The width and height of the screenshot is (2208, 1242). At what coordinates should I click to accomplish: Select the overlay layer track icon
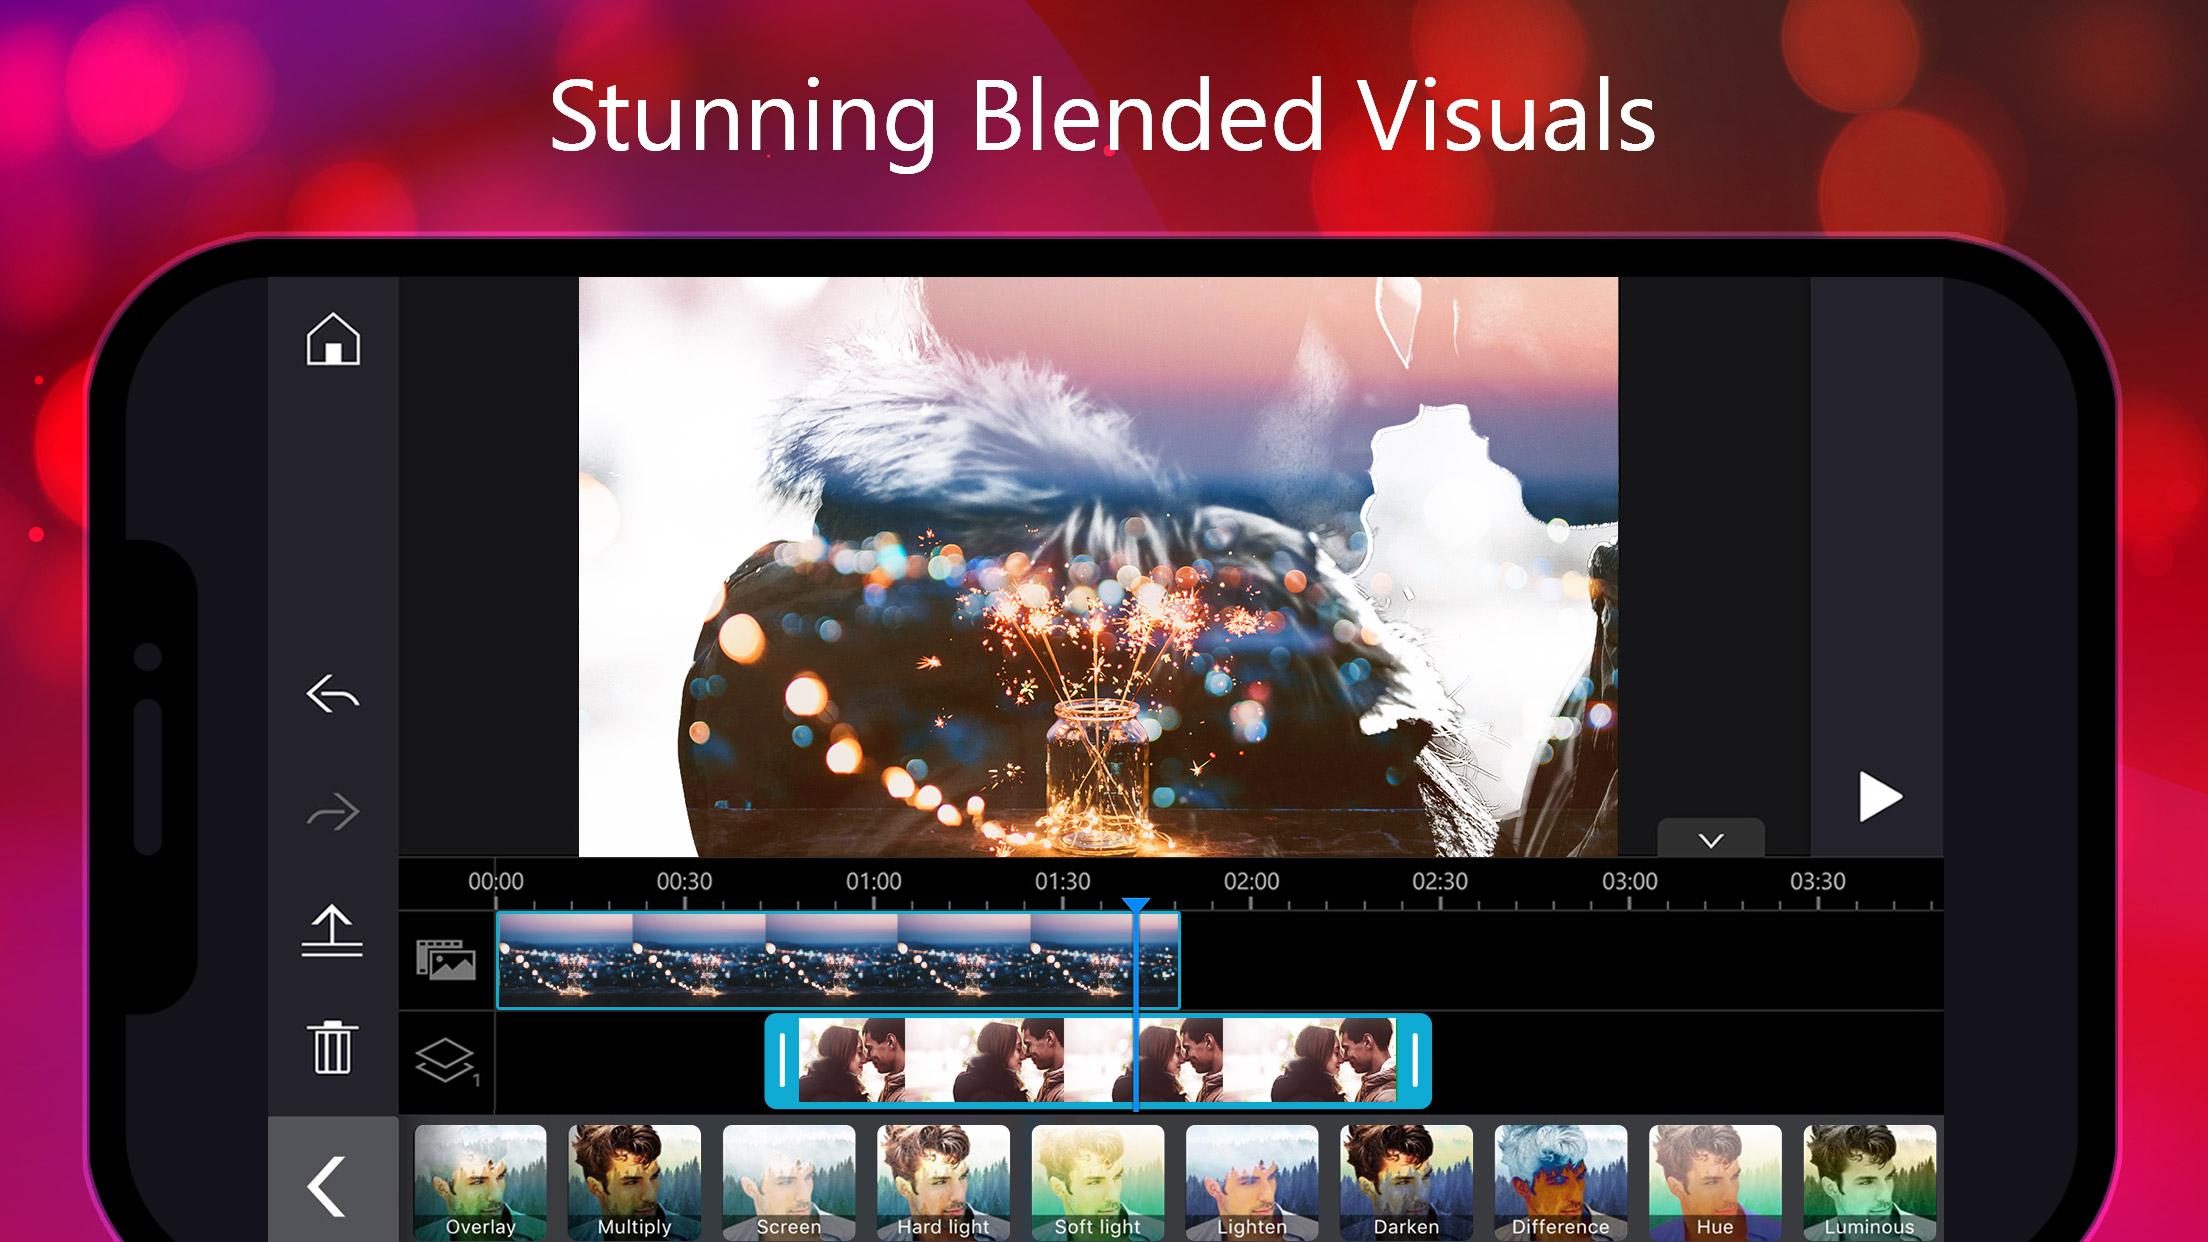coord(446,1061)
